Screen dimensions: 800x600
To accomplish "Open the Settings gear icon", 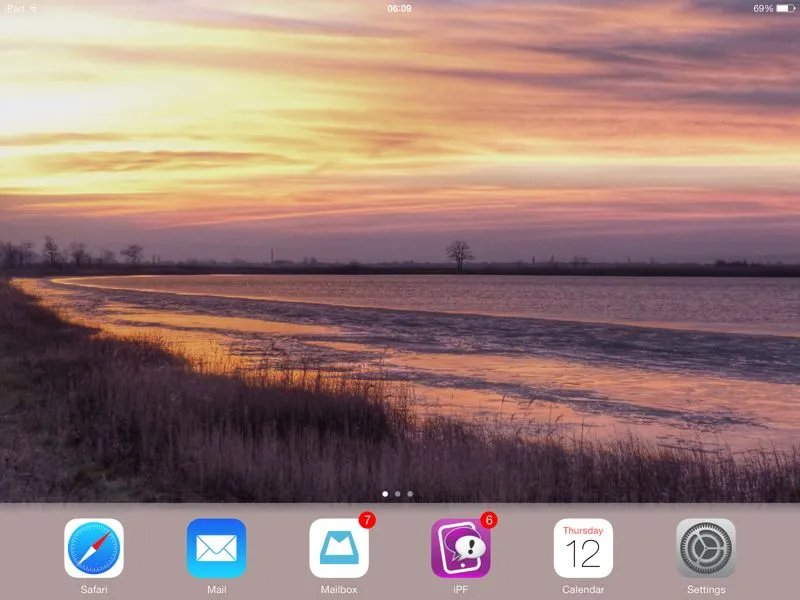I will coord(706,548).
